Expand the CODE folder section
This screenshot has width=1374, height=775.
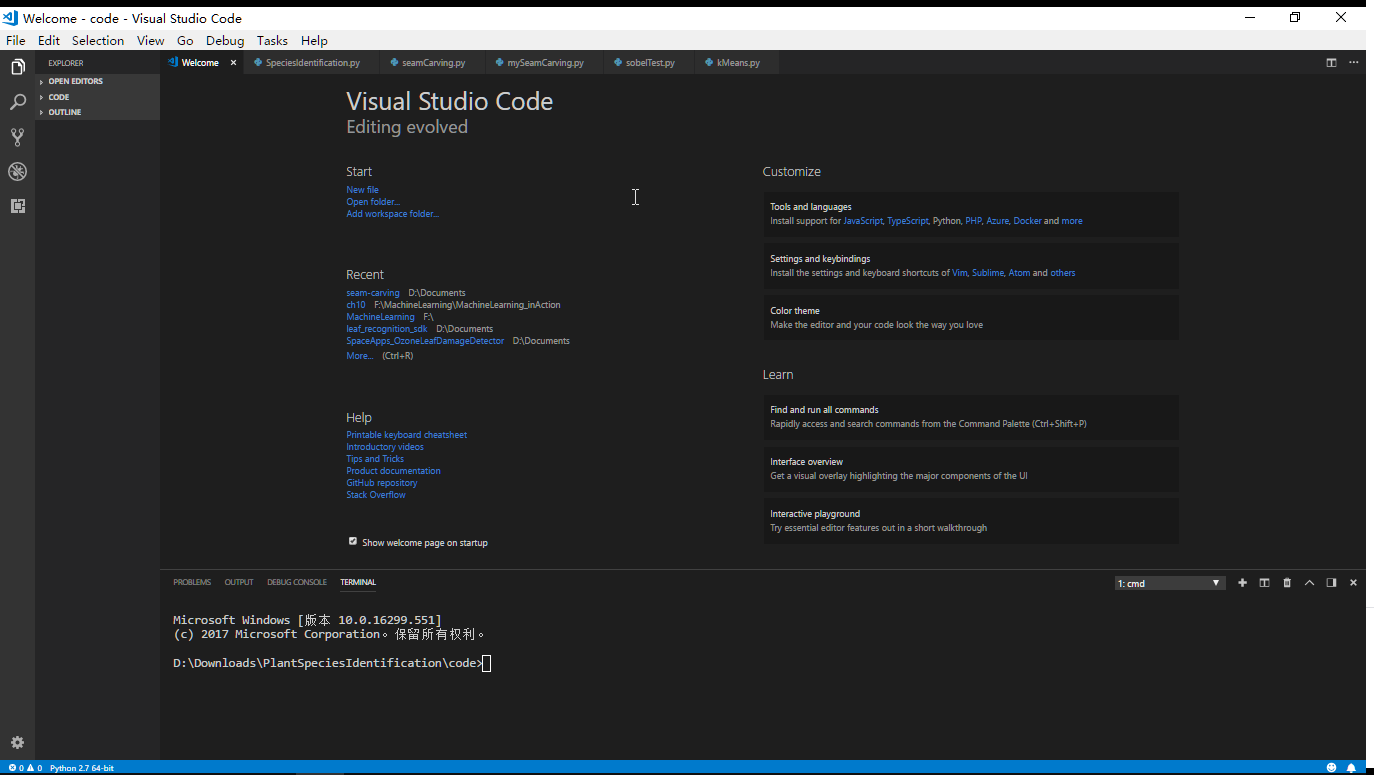pyautogui.click(x=97, y=97)
